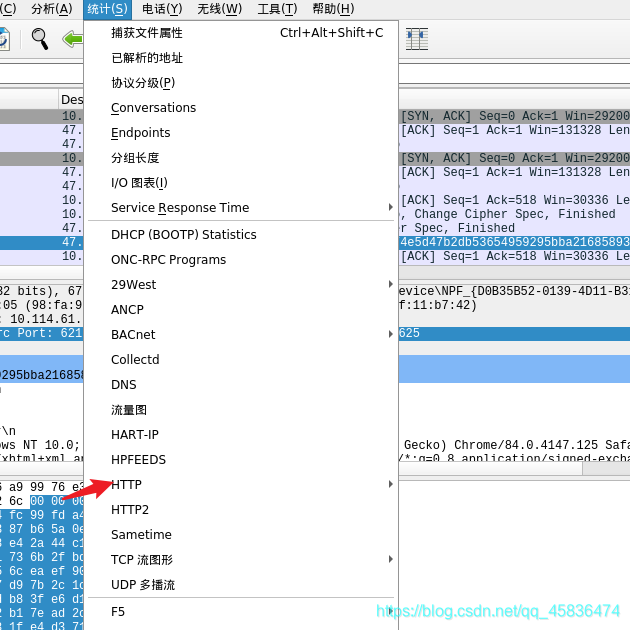Viewport: 630px width, 630px height.
Task: Select the Endpoints menu entry
Action: [x=241, y=133]
